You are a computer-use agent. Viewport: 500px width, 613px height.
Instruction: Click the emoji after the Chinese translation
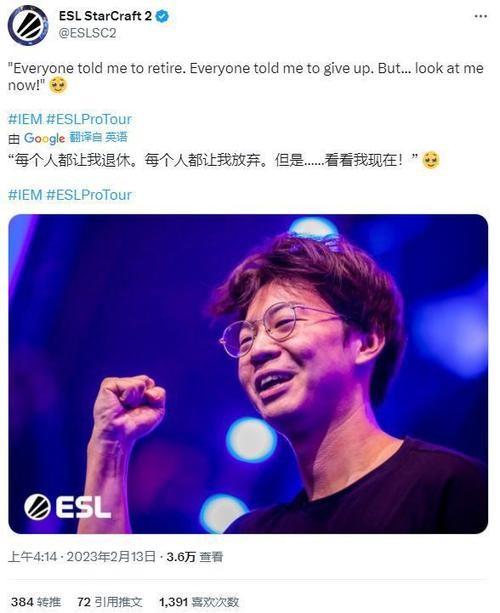tap(431, 160)
